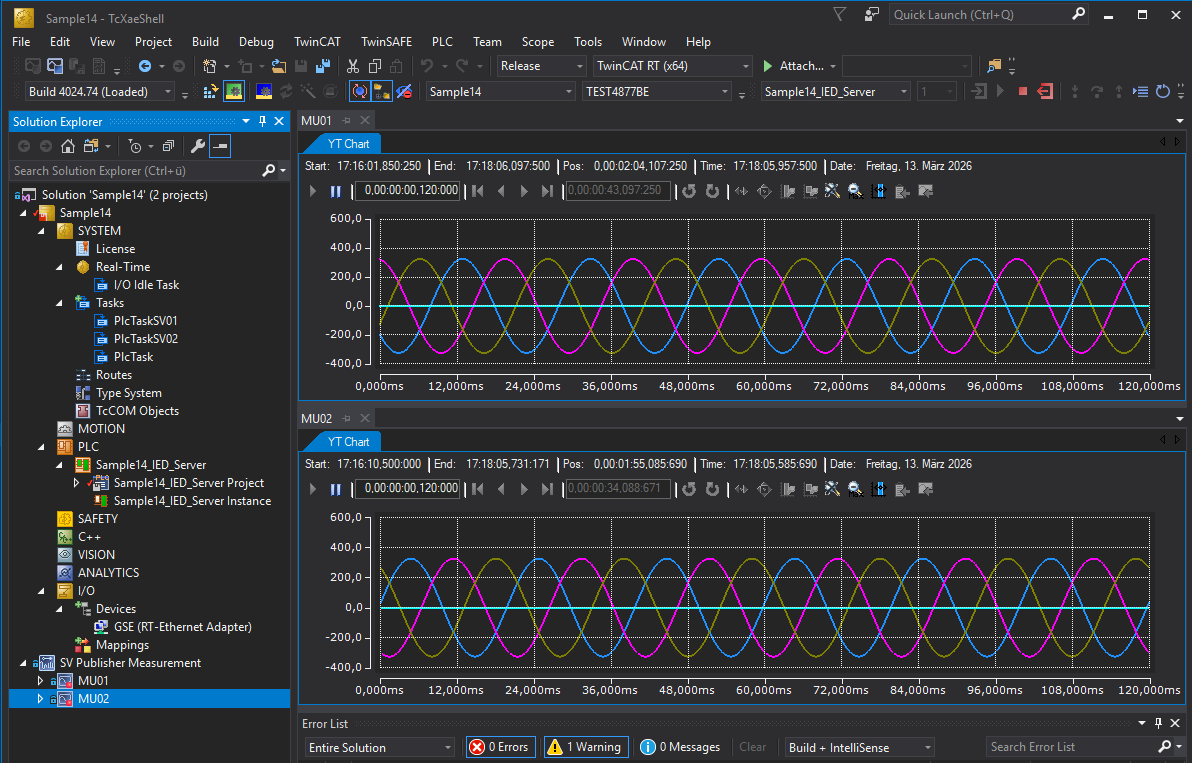Click the green Start debug arrow
Image resolution: width=1192 pixels, height=763 pixels.
click(x=768, y=66)
